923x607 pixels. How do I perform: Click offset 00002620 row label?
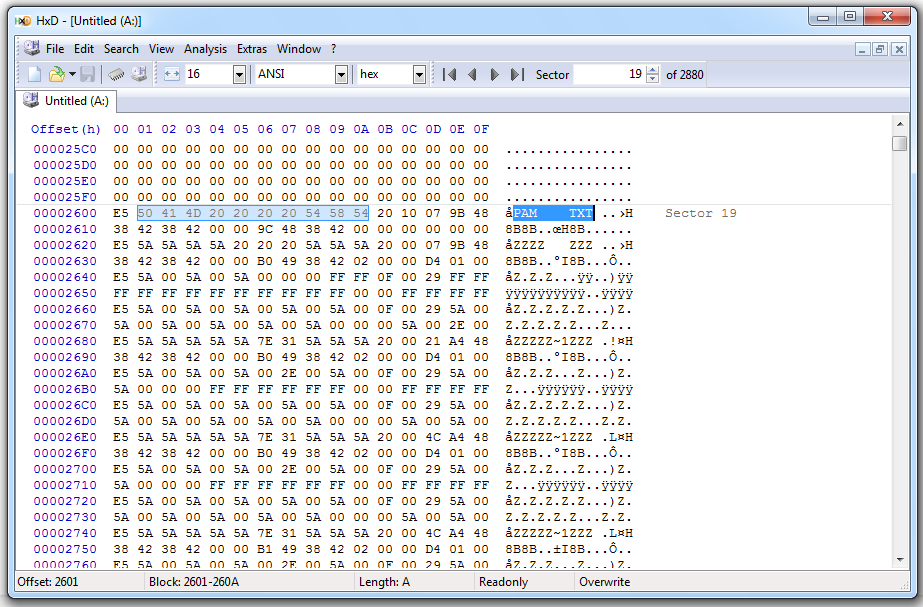[65, 245]
